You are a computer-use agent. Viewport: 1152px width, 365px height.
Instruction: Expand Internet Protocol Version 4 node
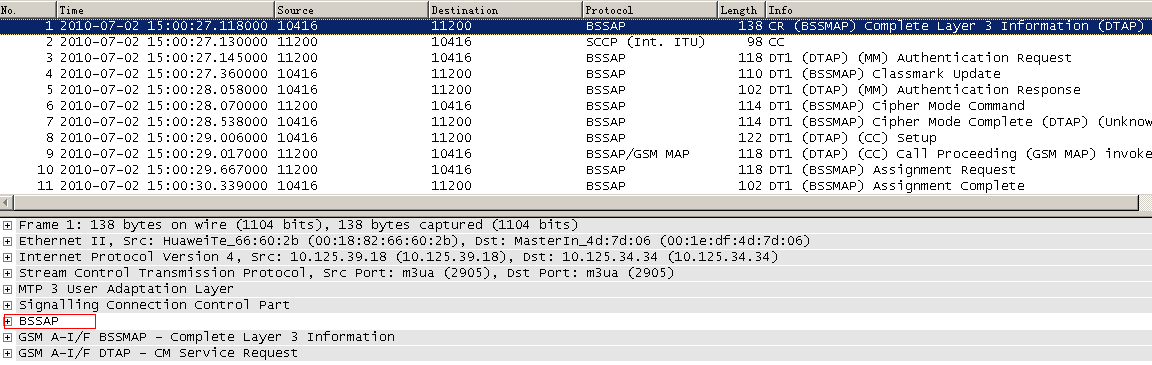point(8,257)
